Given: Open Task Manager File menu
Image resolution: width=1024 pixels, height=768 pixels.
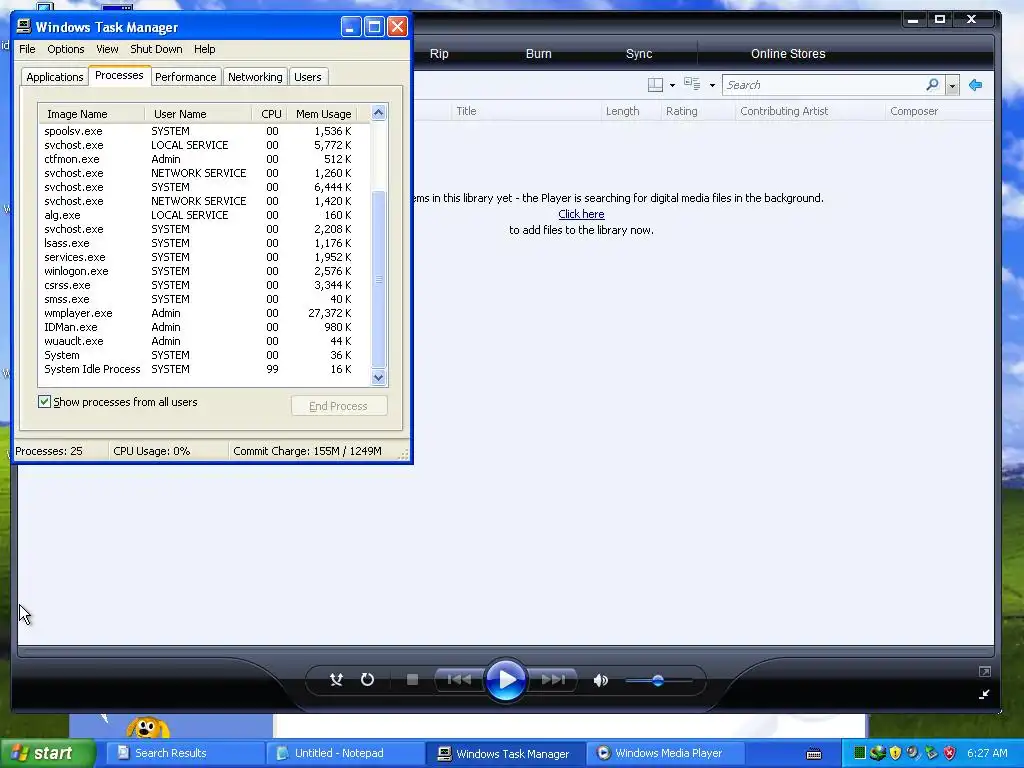Looking at the screenshot, I should pyautogui.click(x=27, y=49).
